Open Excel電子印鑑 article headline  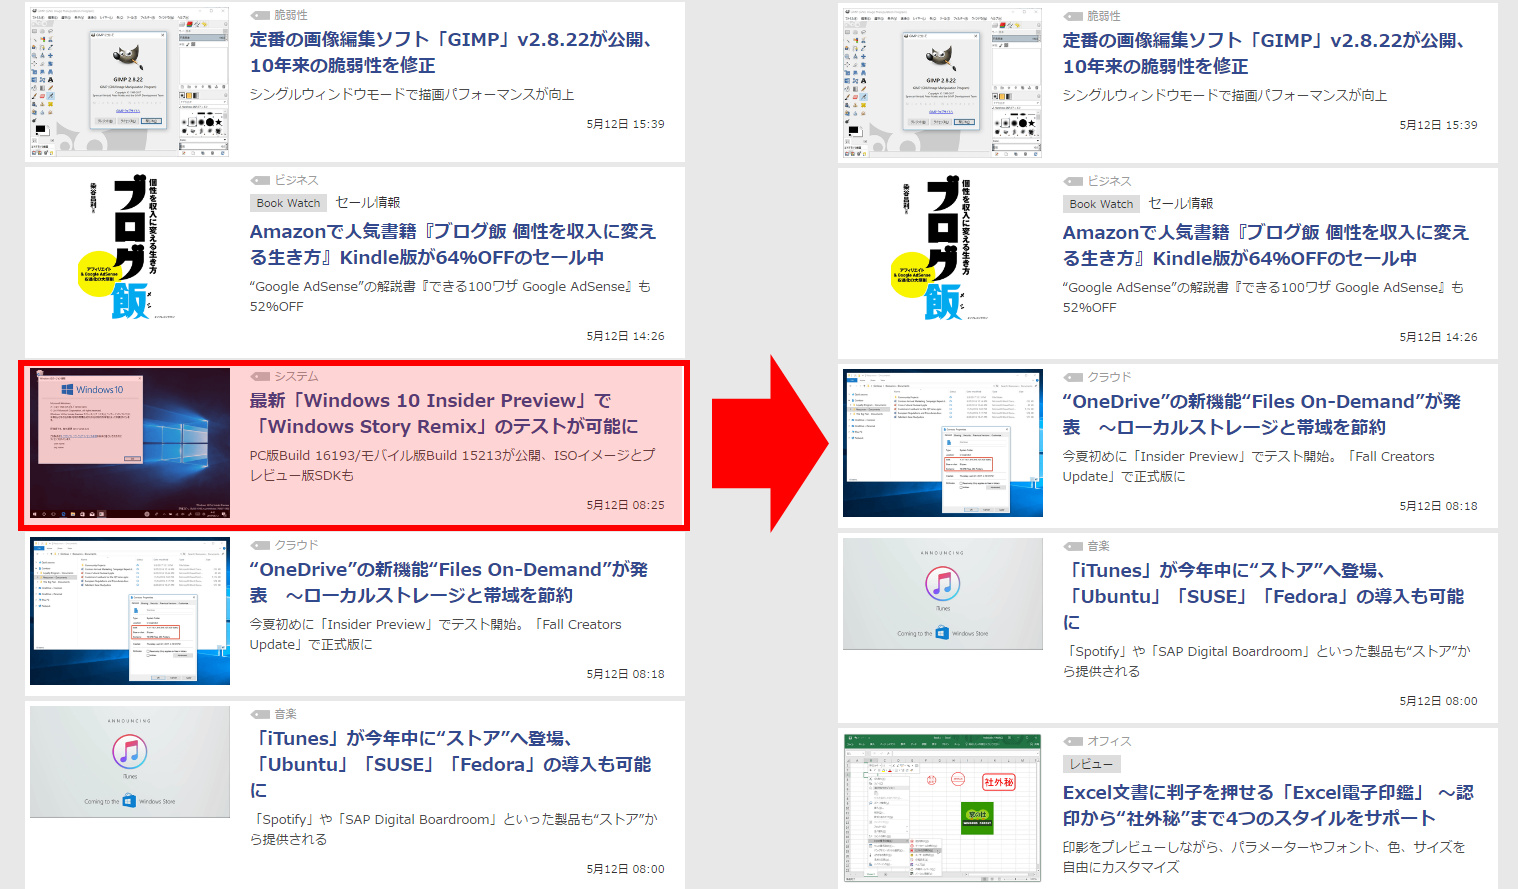[x=1268, y=805]
